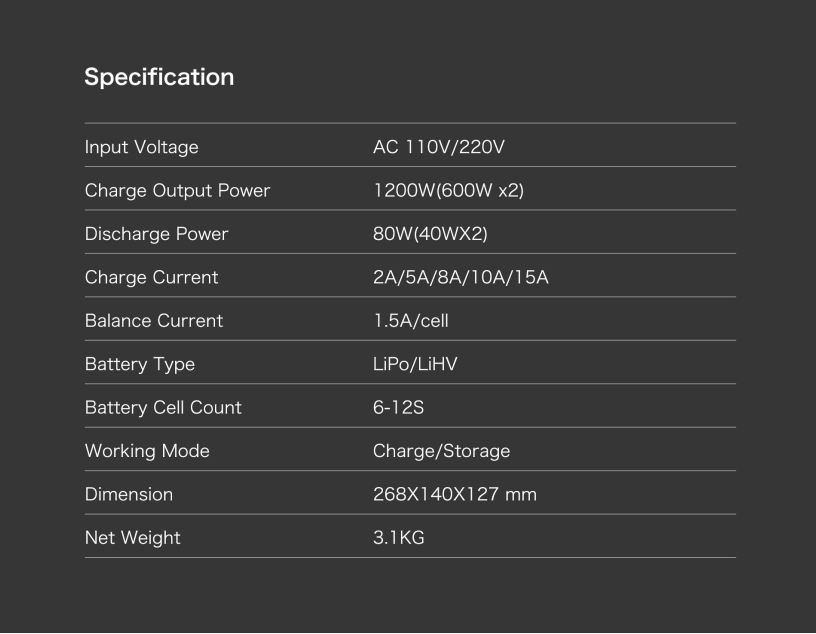This screenshot has height=634, width=816.
Task: Click the 6-12S value
Action: click(x=399, y=407)
